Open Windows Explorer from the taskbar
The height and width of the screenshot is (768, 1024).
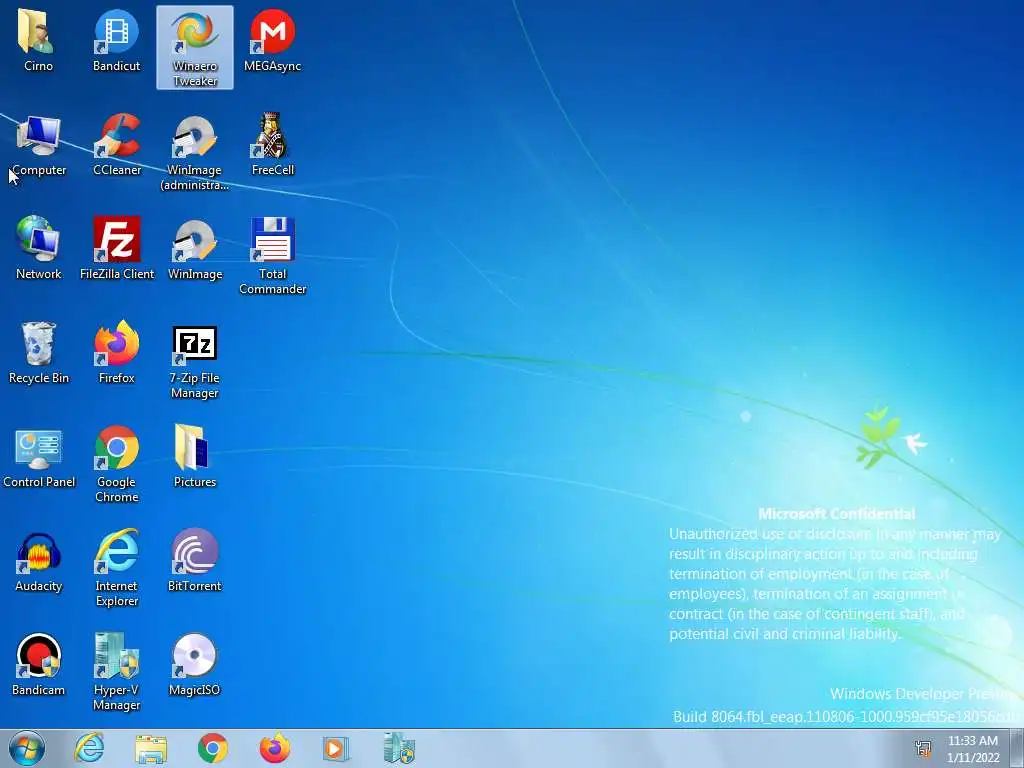click(151, 748)
